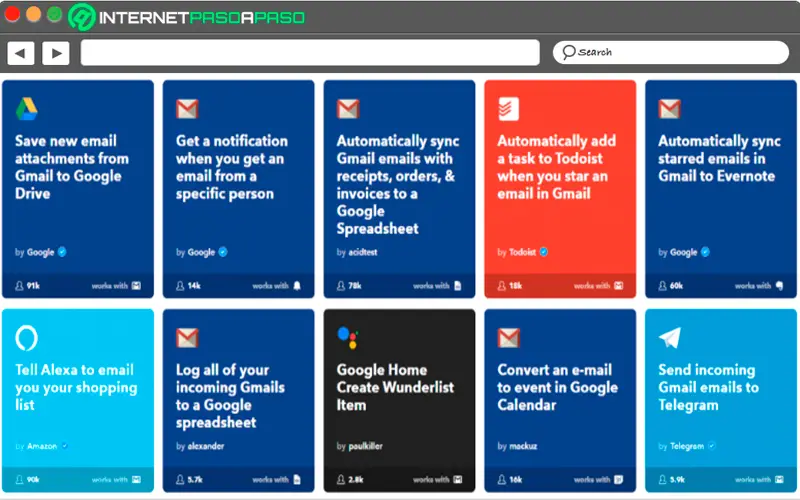Click the browser back arrow button
The height and width of the screenshot is (500, 800).
pos(20,53)
